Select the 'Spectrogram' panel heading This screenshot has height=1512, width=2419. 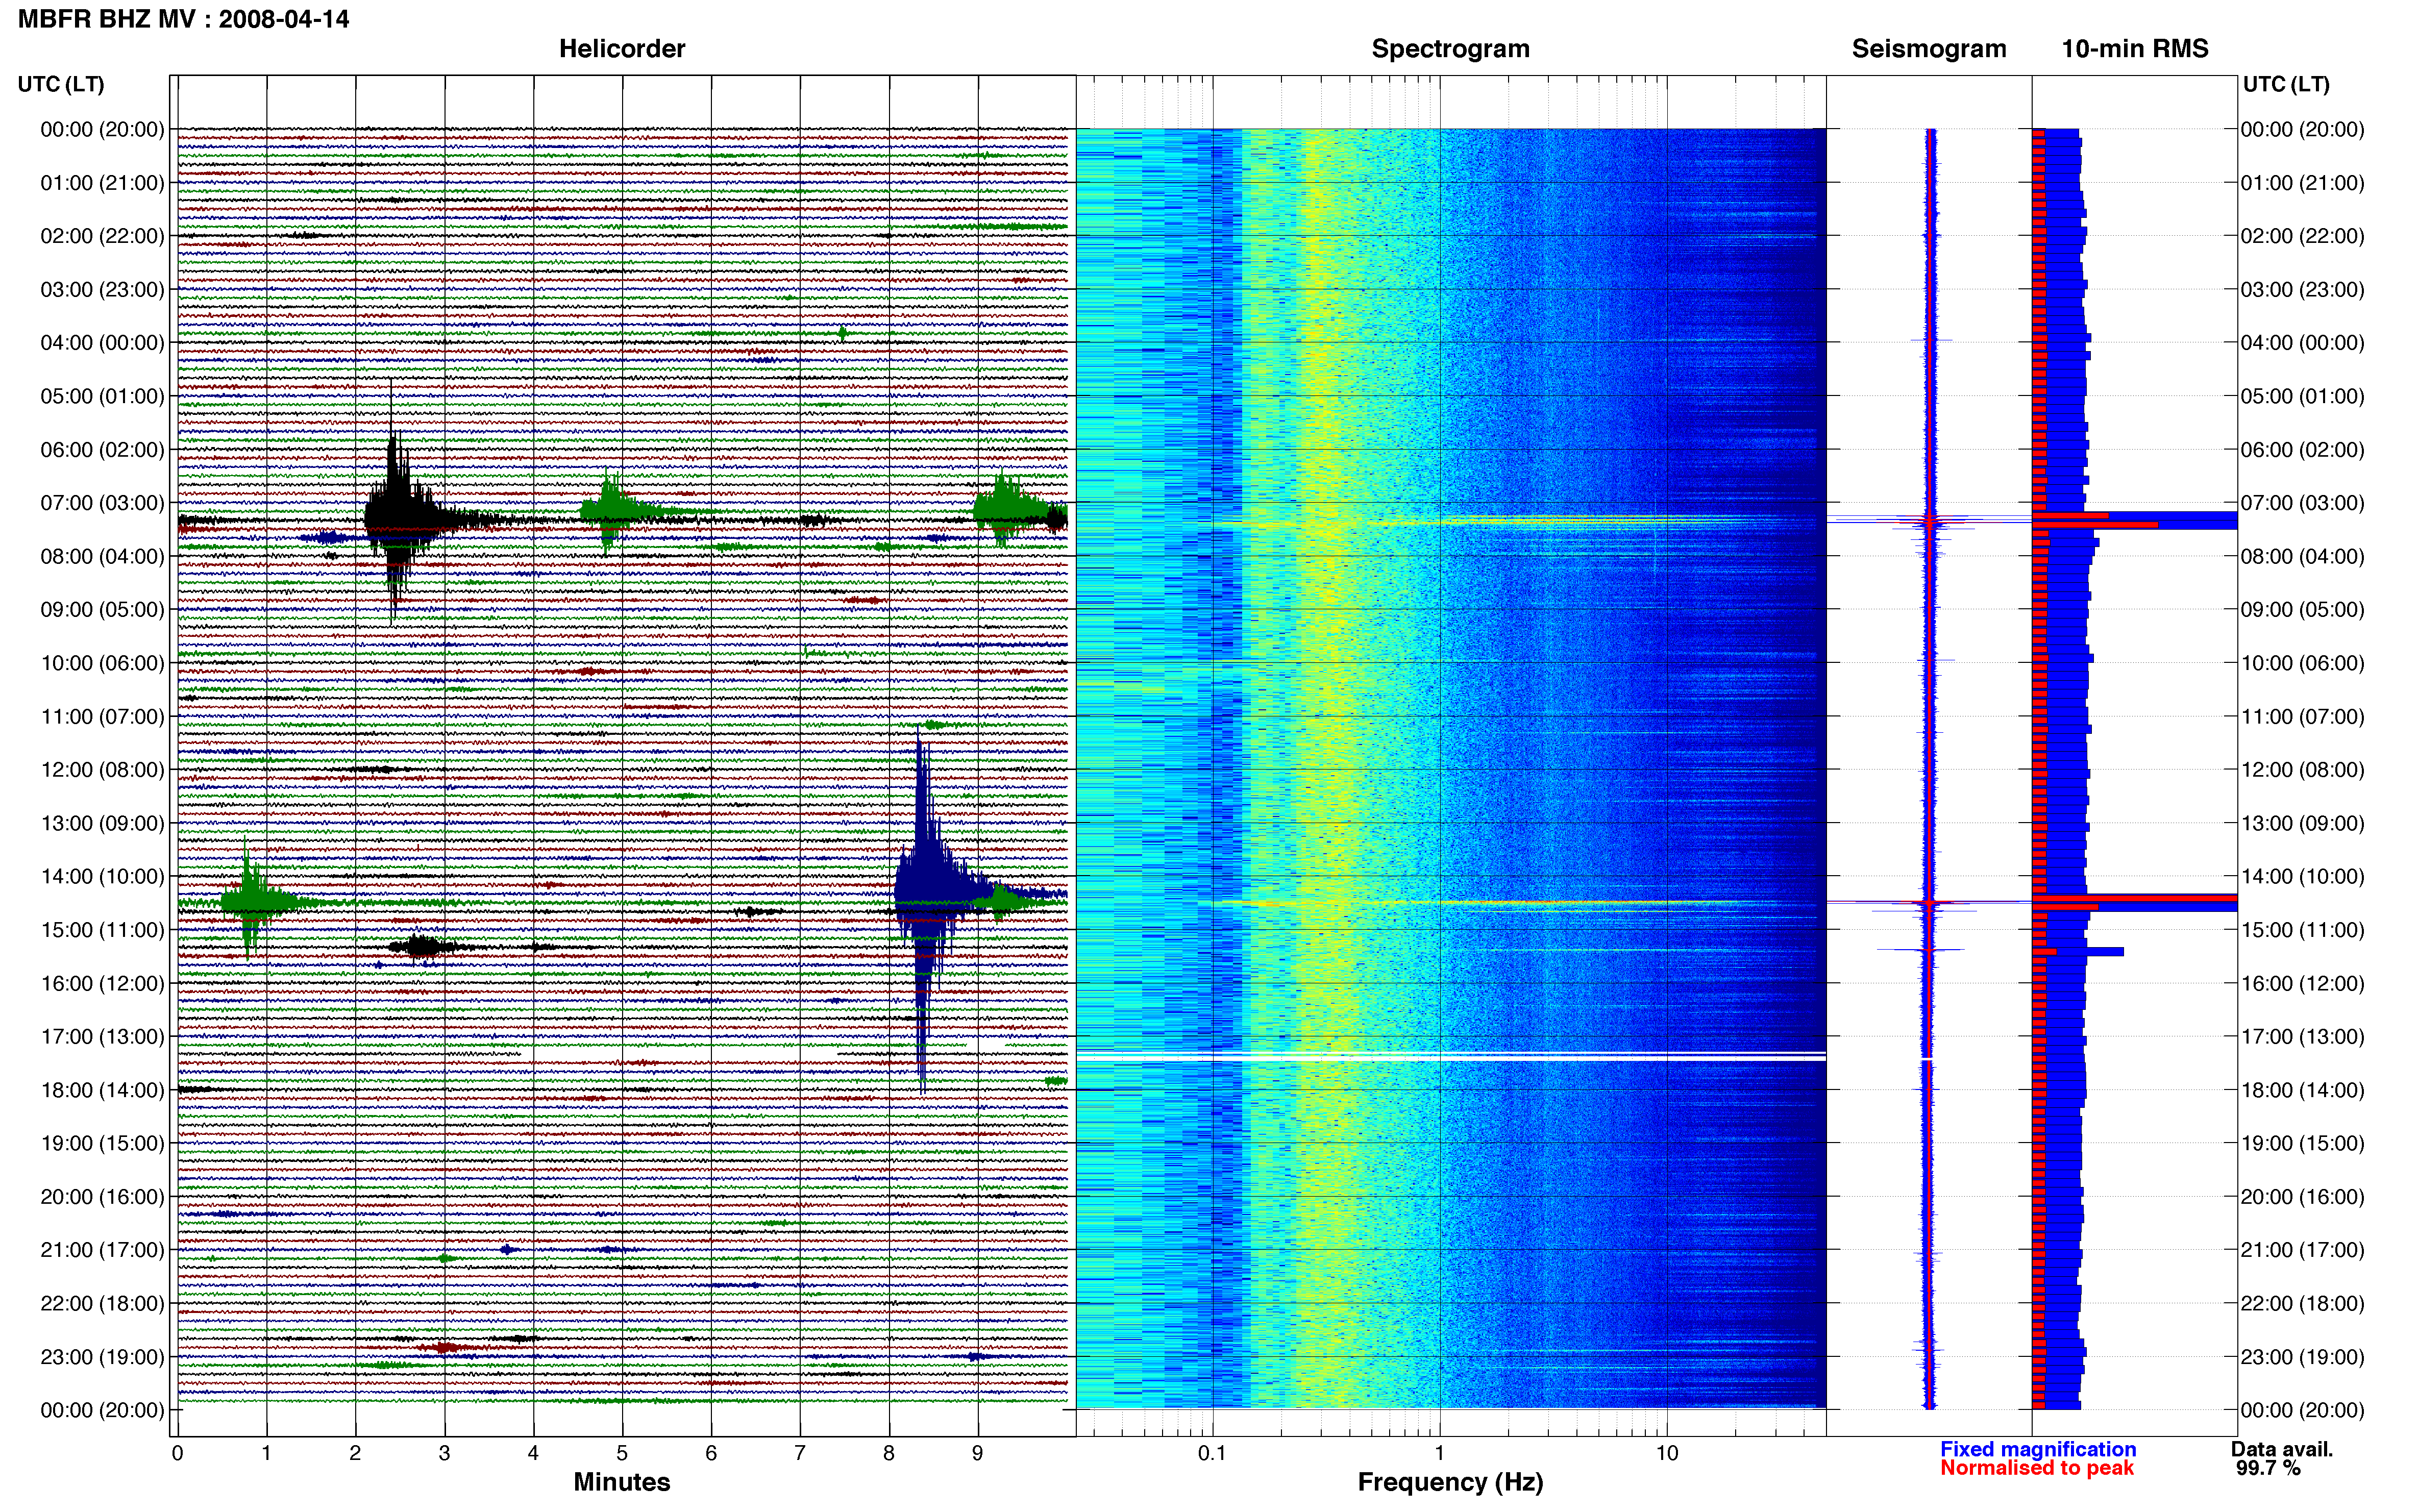pos(1450,49)
